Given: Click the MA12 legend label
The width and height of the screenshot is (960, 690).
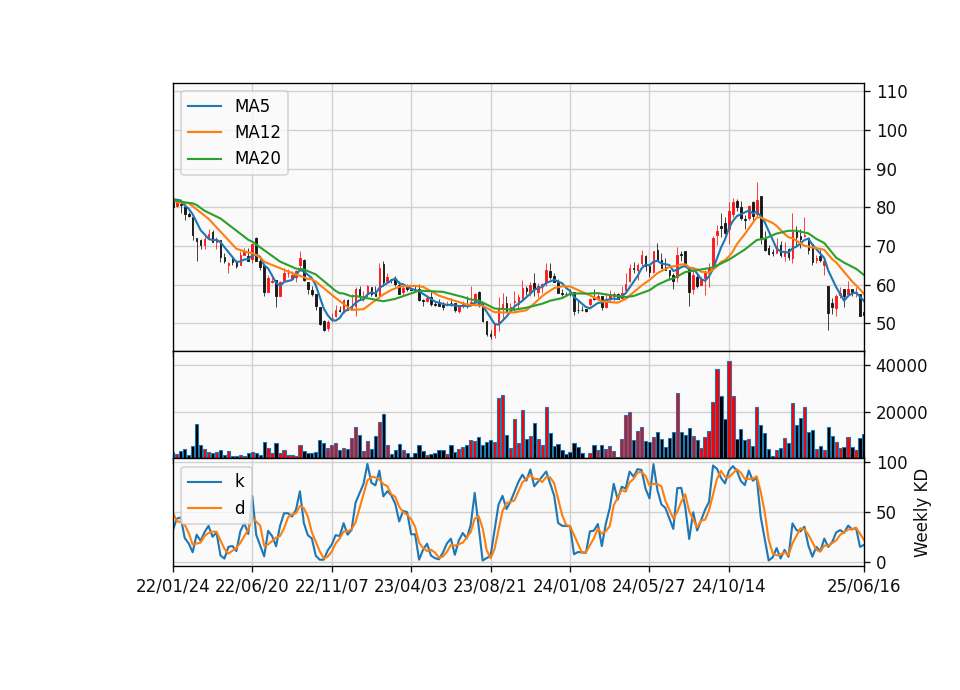Looking at the screenshot, I should click(257, 132).
